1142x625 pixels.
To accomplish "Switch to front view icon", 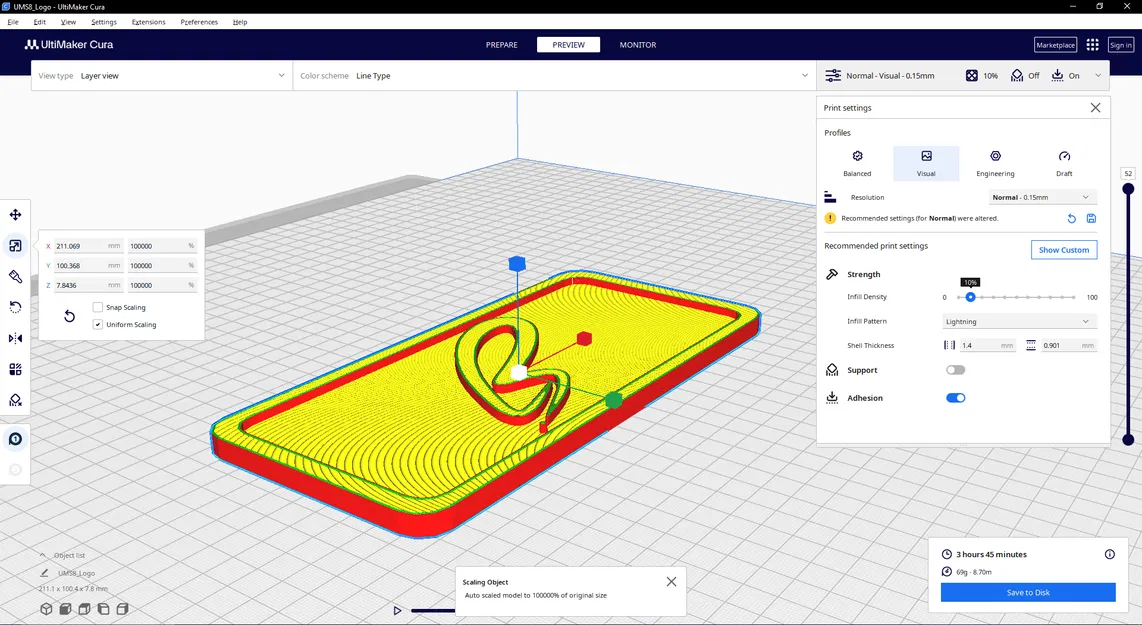I will pyautogui.click(x=65, y=609).
